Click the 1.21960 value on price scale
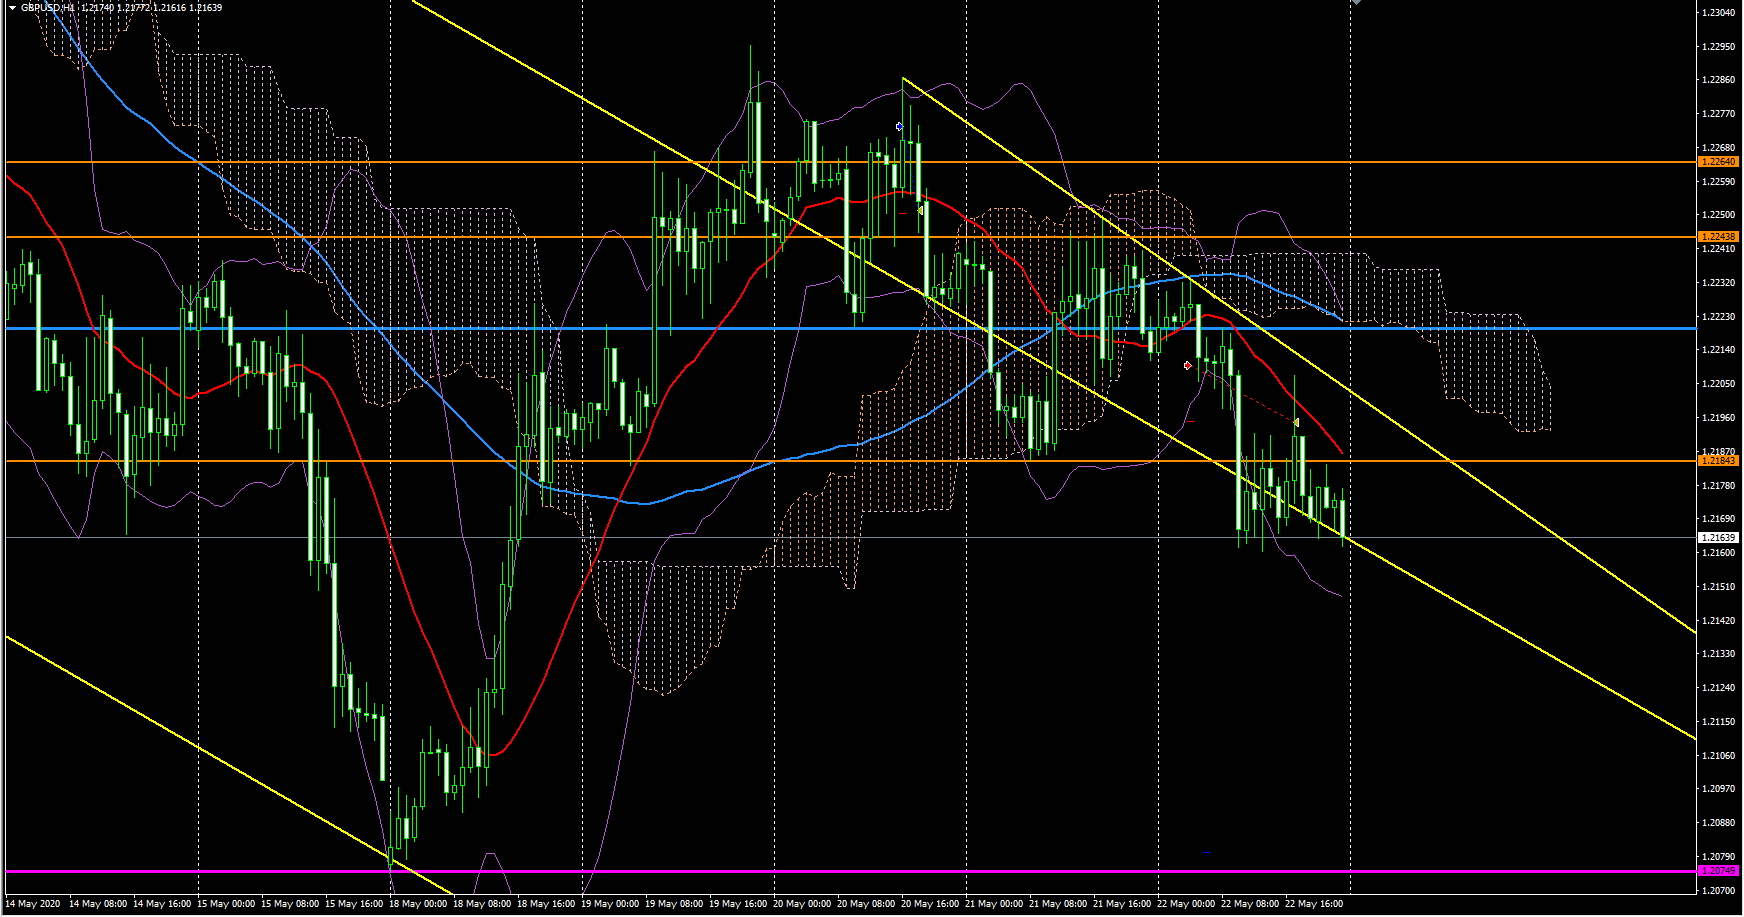 (x=1718, y=418)
